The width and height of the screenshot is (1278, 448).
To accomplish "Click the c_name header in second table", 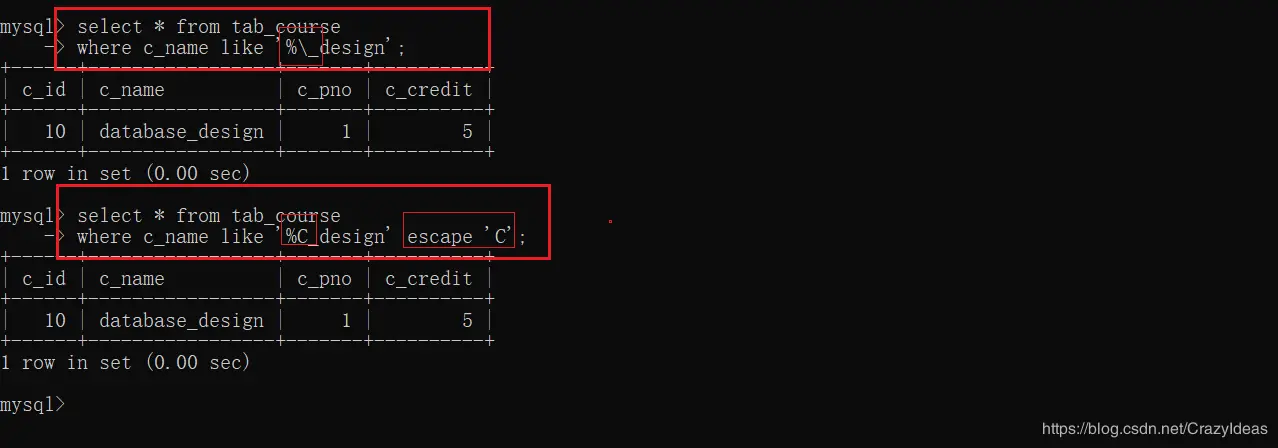I will coord(132,279).
